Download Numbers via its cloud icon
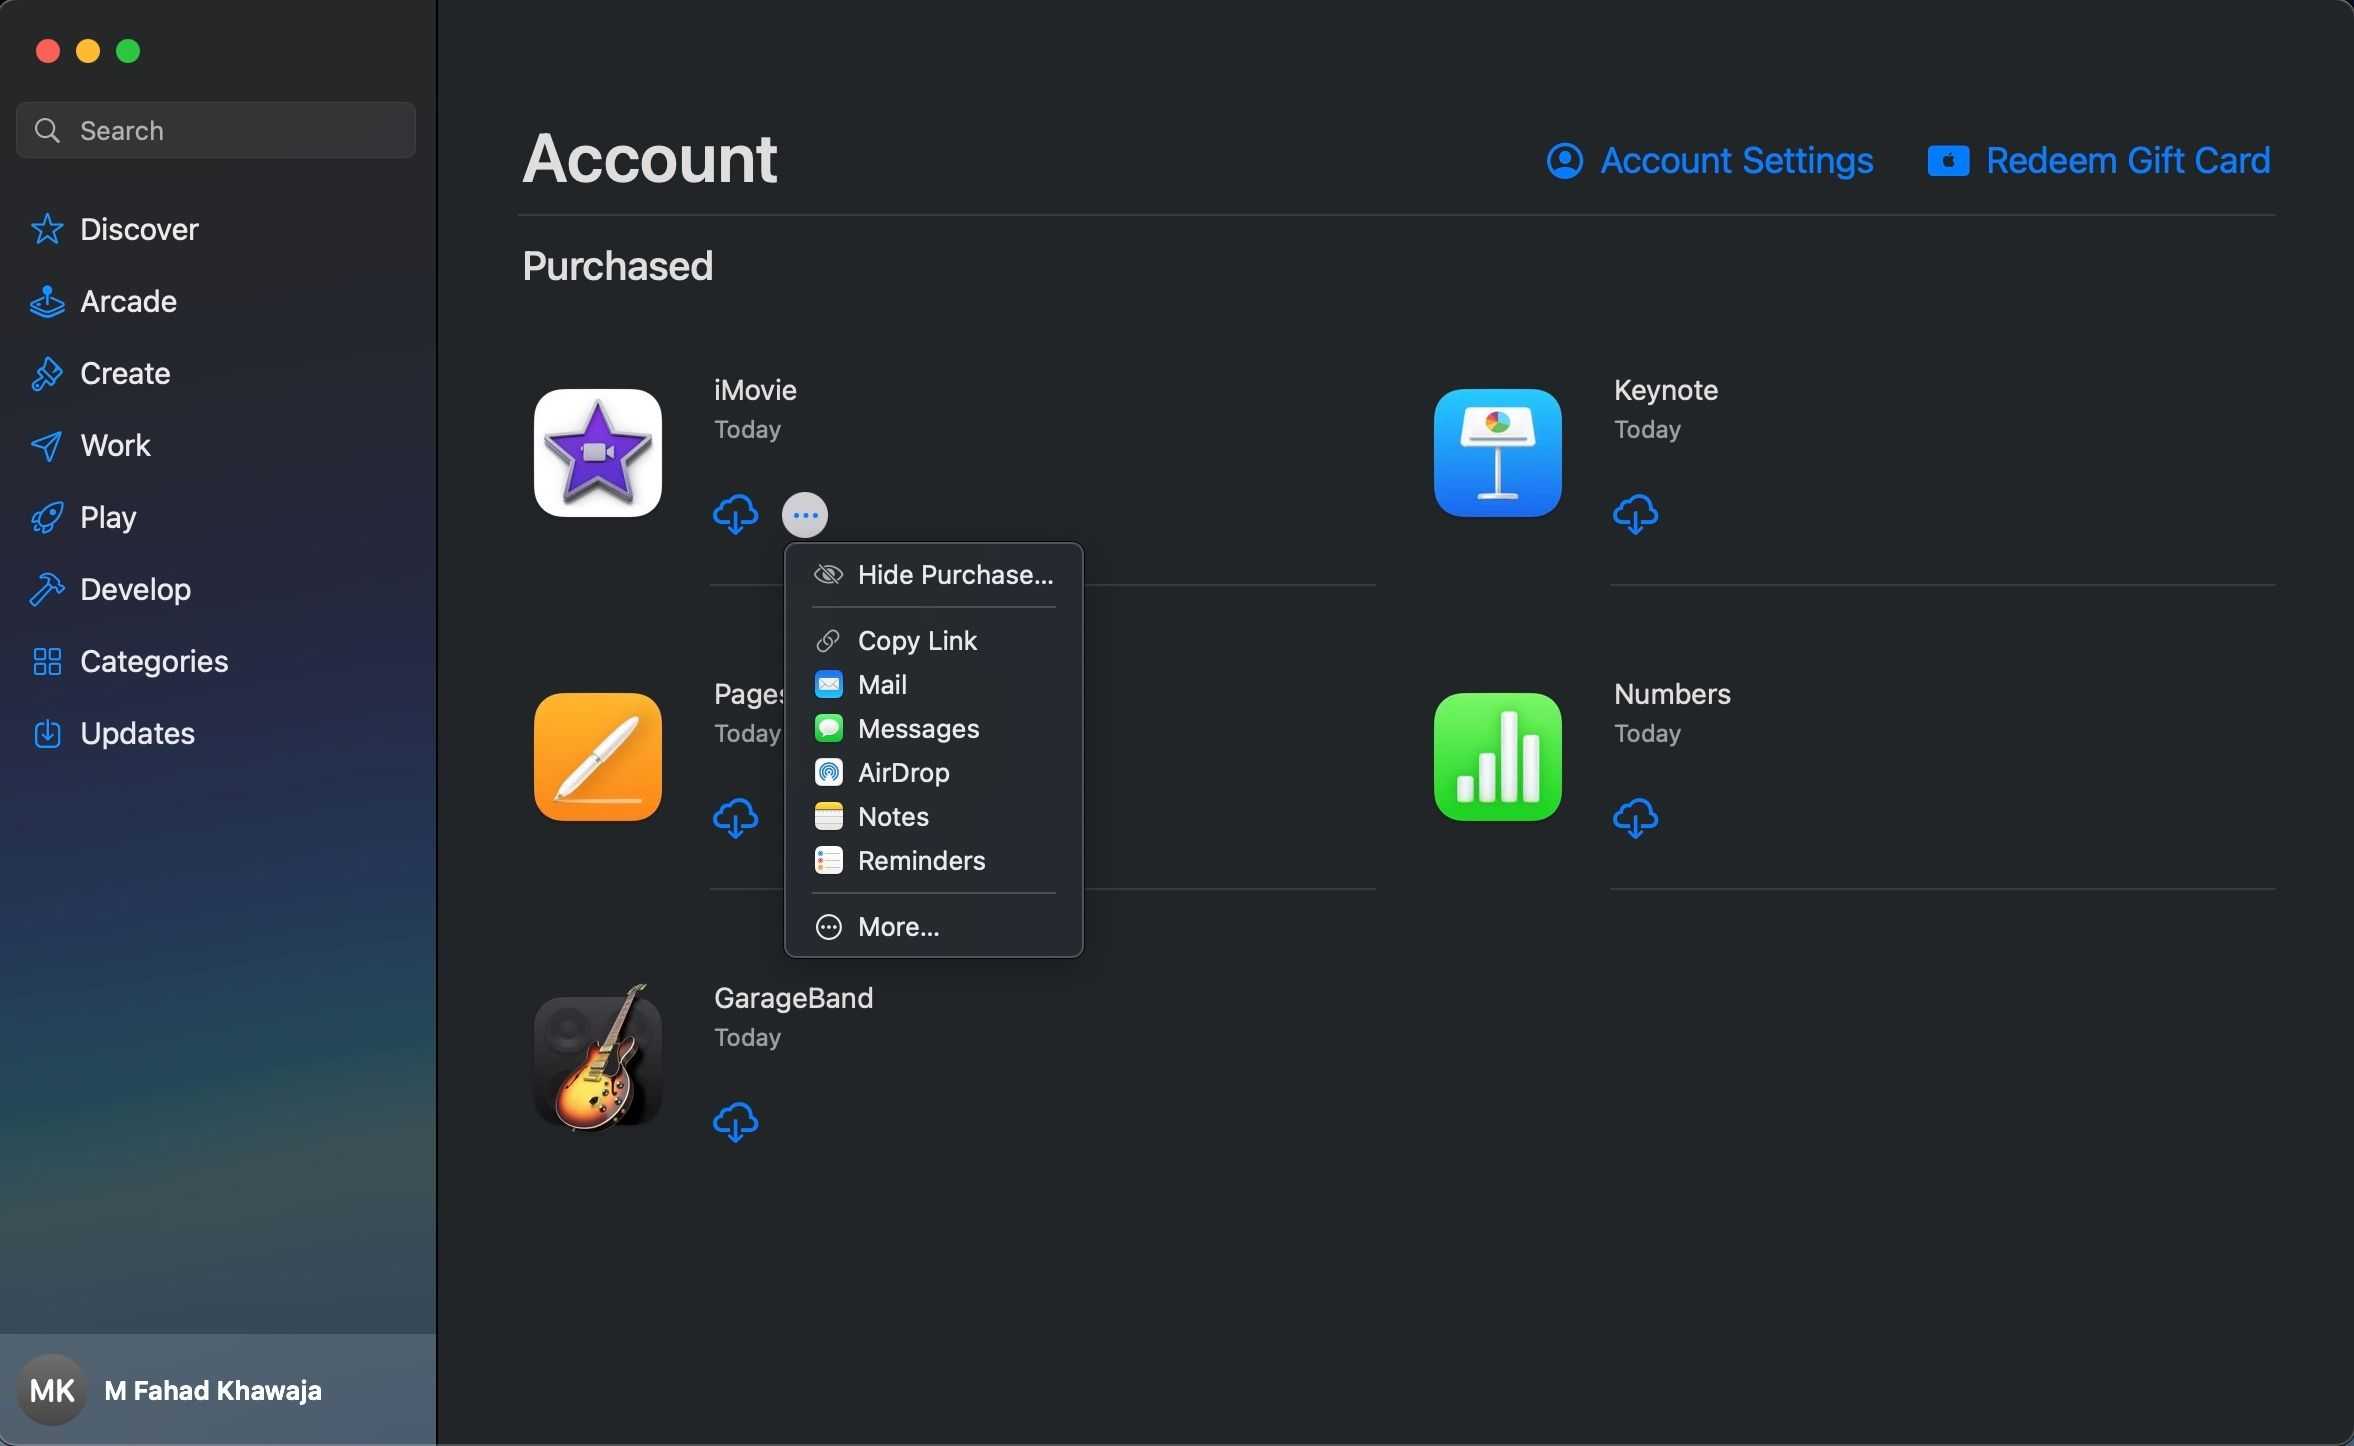2354x1446 pixels. (1636, 819)
